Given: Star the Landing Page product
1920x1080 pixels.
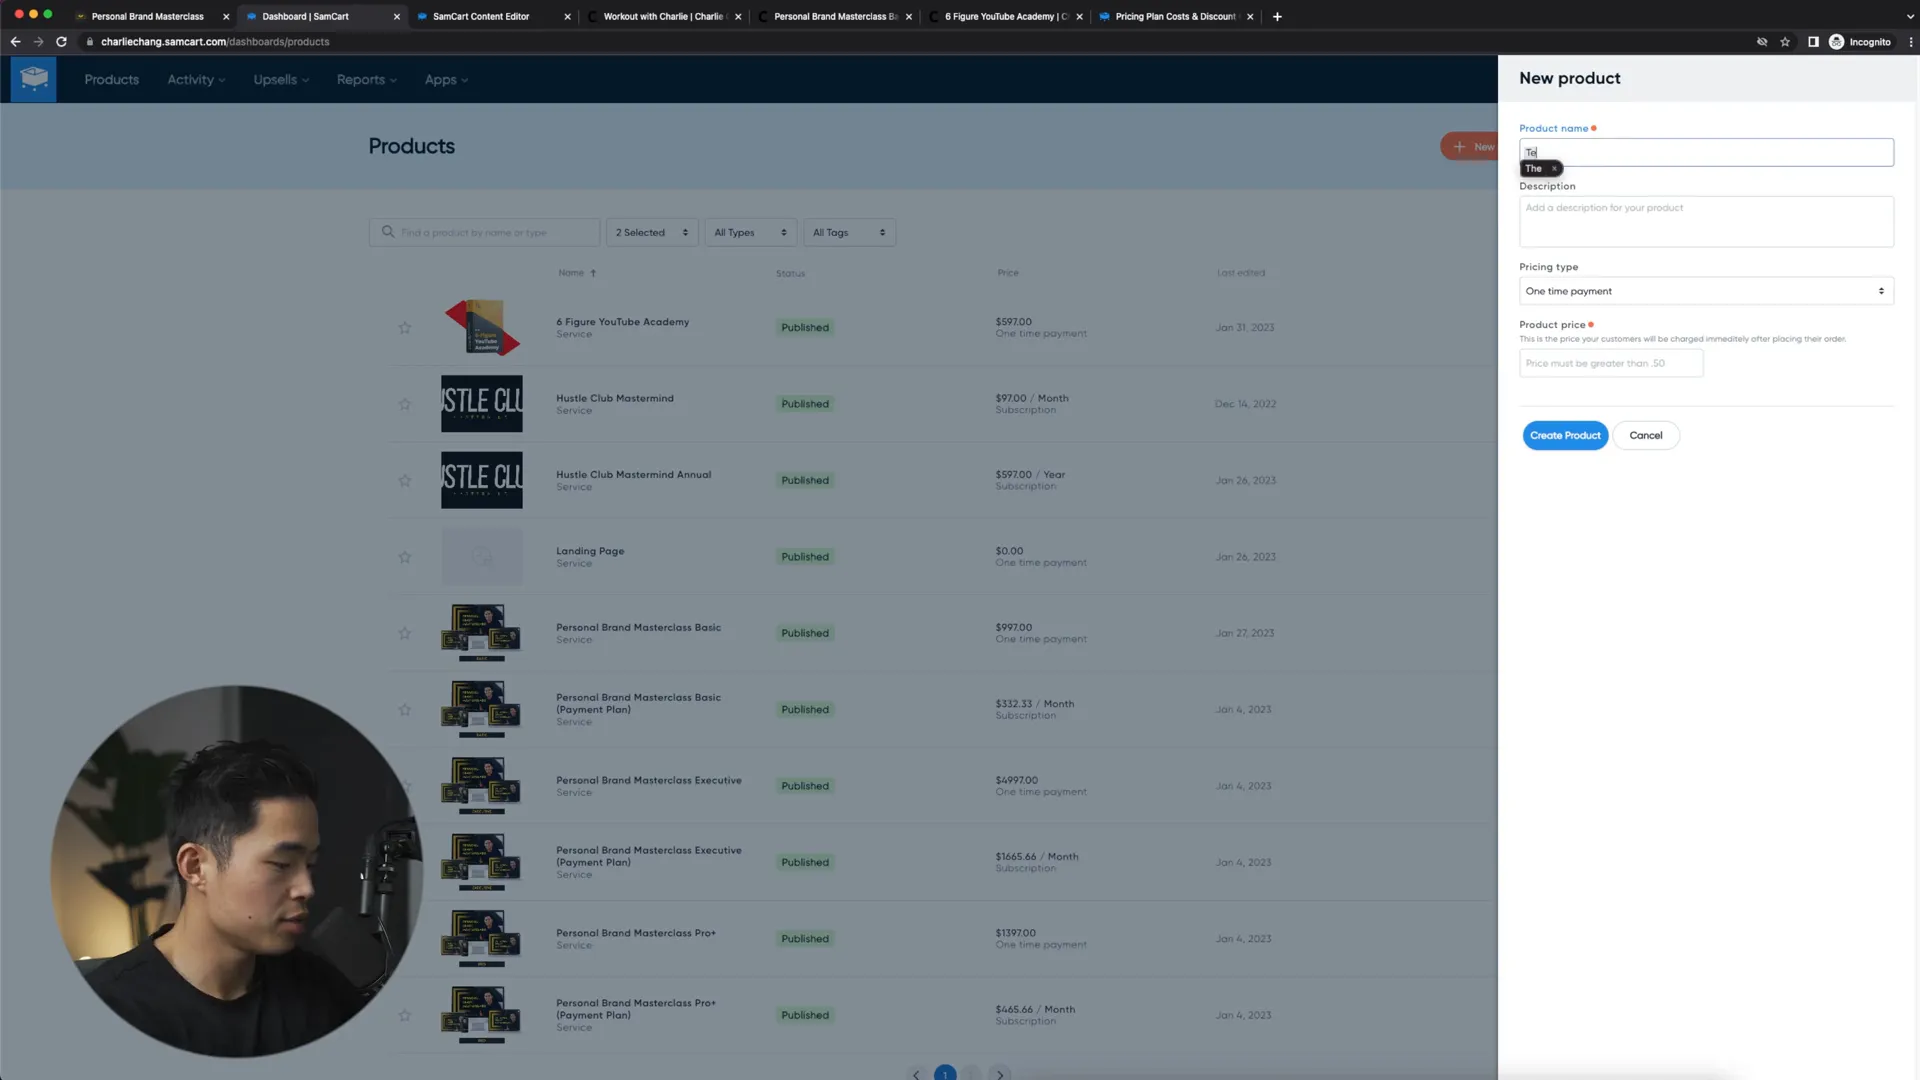Looking at the screenshot, I should tap(405, 557).
